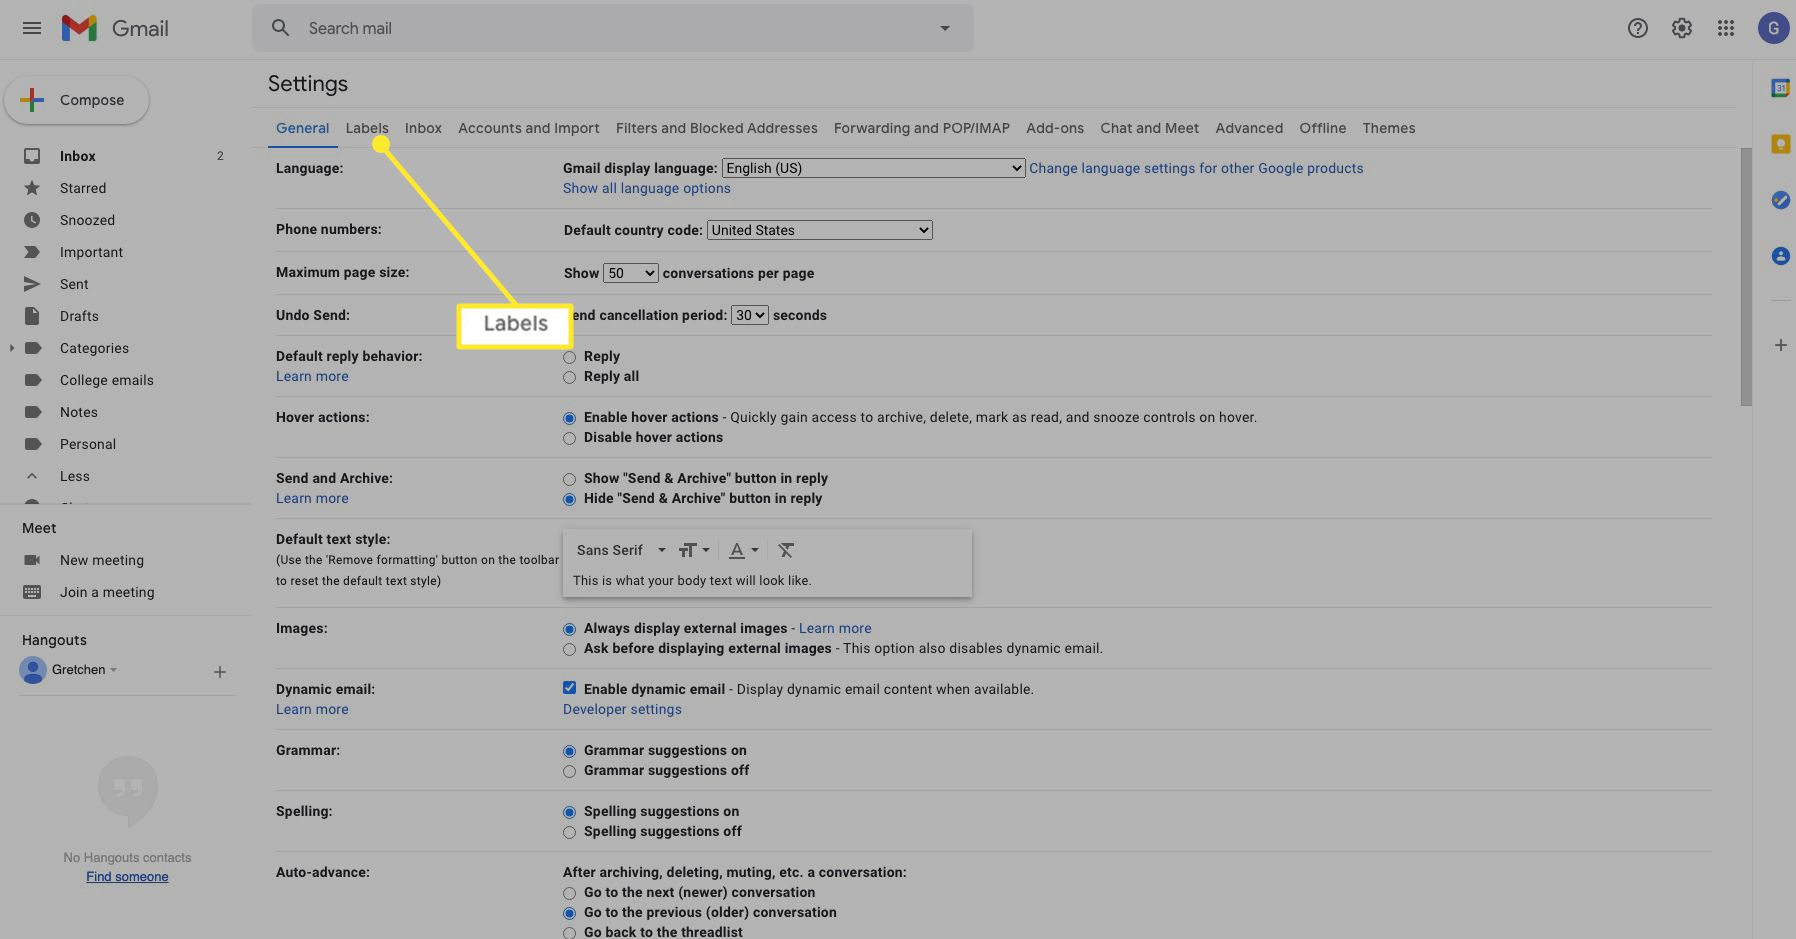
Task: Open the text color dropdown
Action: point(743,550)
